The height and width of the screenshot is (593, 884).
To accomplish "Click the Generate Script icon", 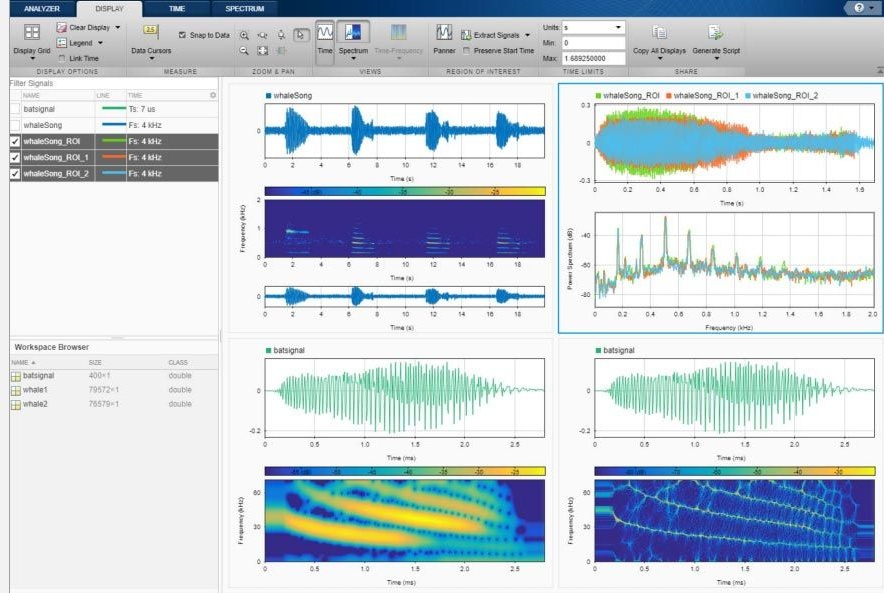I will coord(715,33).
